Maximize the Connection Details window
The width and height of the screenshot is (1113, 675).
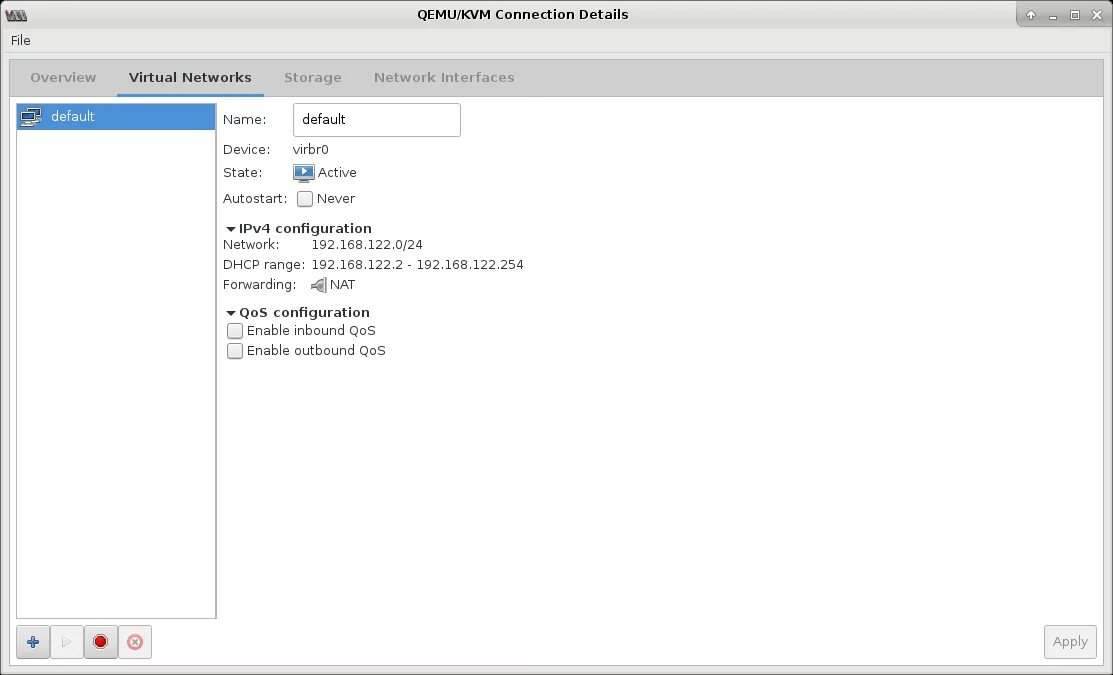1075,15
